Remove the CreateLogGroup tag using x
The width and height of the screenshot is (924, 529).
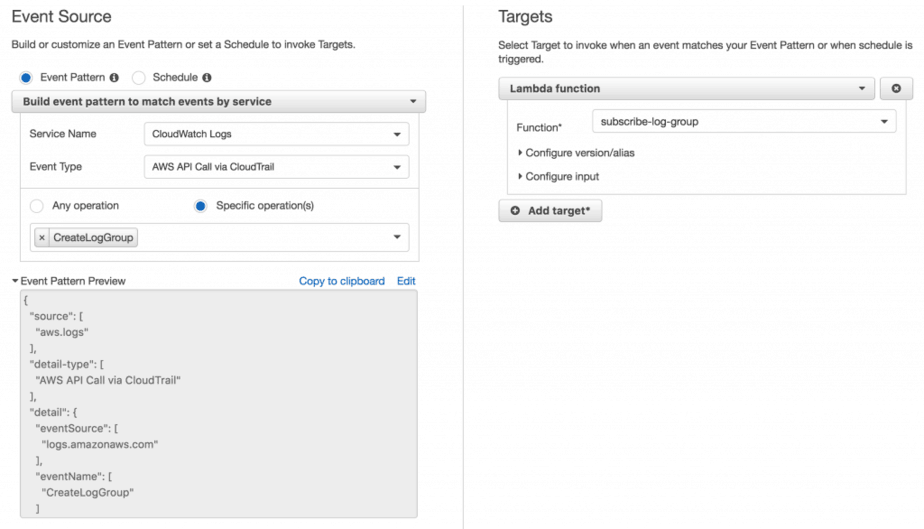[42, 237]
